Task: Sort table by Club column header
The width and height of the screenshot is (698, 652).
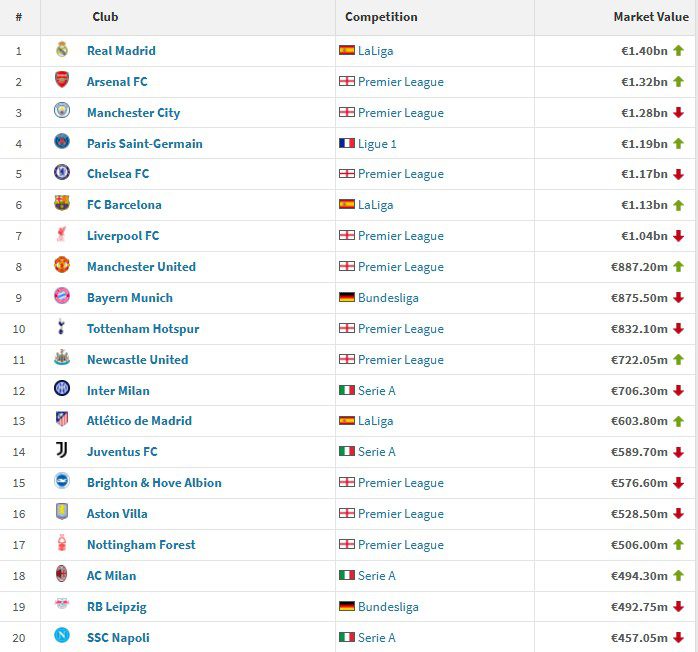Action: pyautogui.click(x=105, y=17)
